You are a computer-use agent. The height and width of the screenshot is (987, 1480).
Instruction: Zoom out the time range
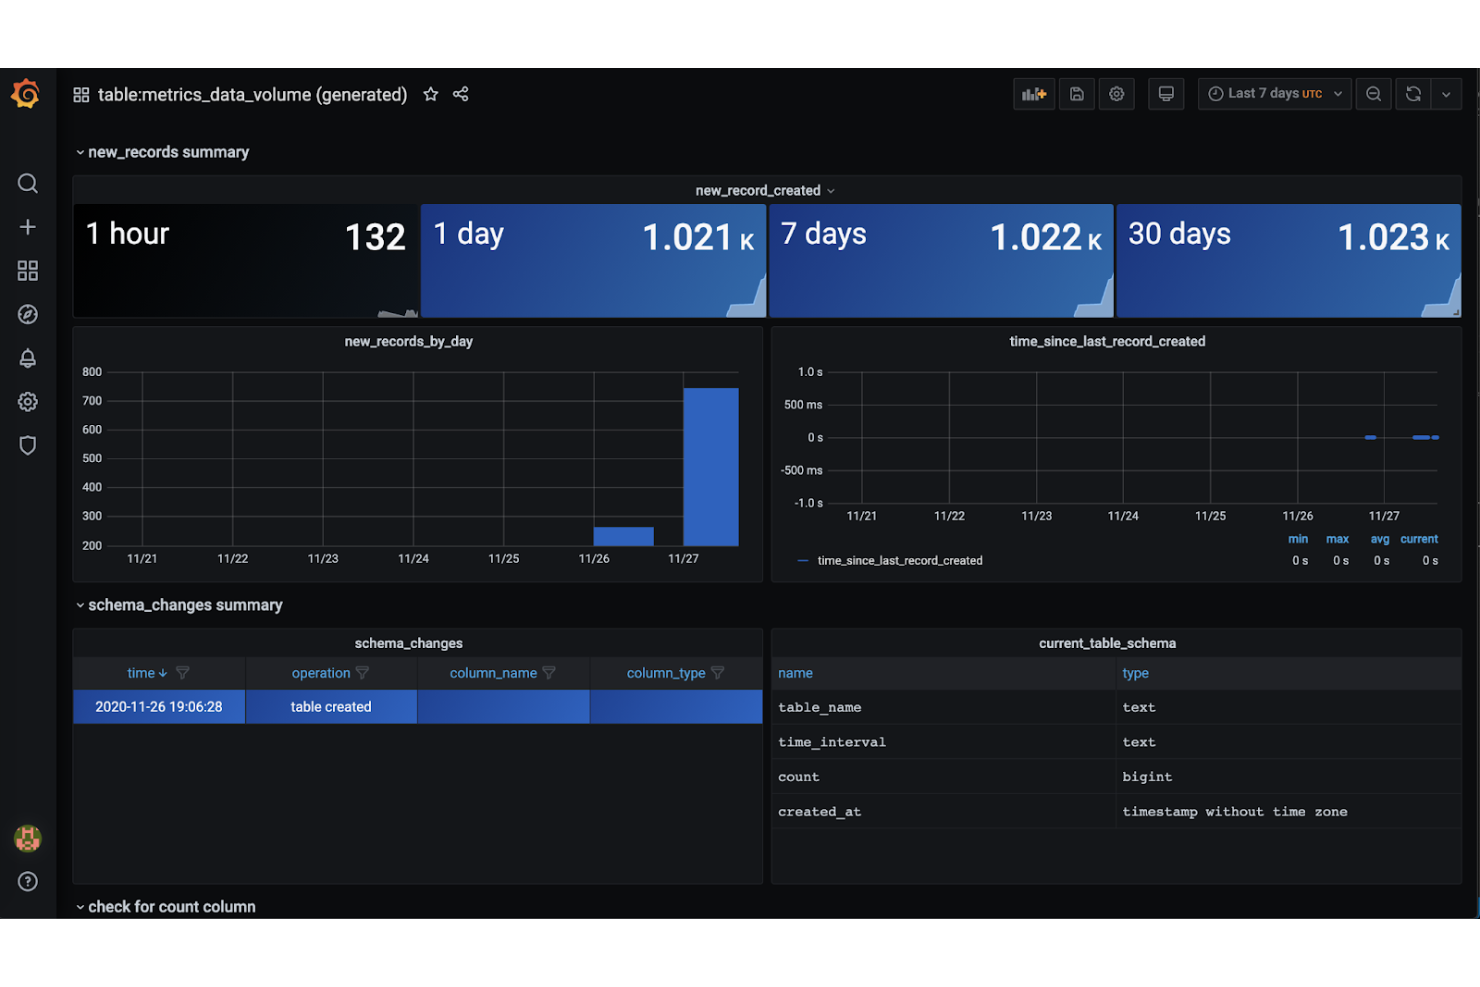coord(1373,93)
